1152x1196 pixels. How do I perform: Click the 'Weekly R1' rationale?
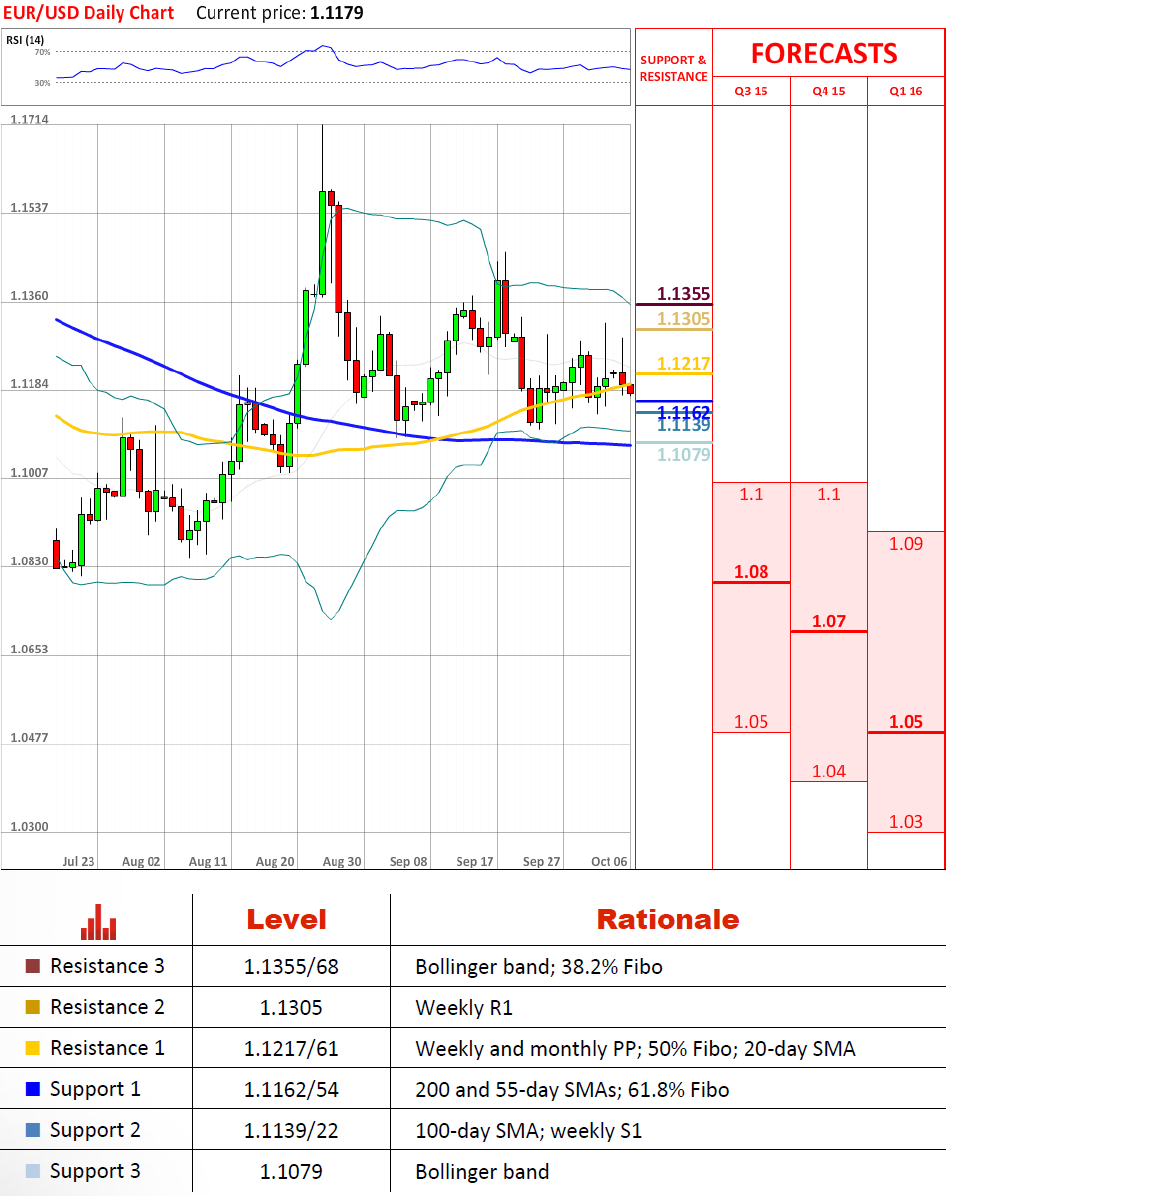(464, 1008)
